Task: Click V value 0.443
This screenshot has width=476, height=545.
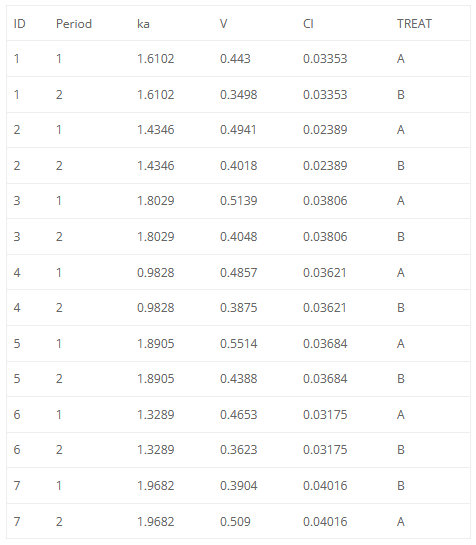Action: [235, 59]
